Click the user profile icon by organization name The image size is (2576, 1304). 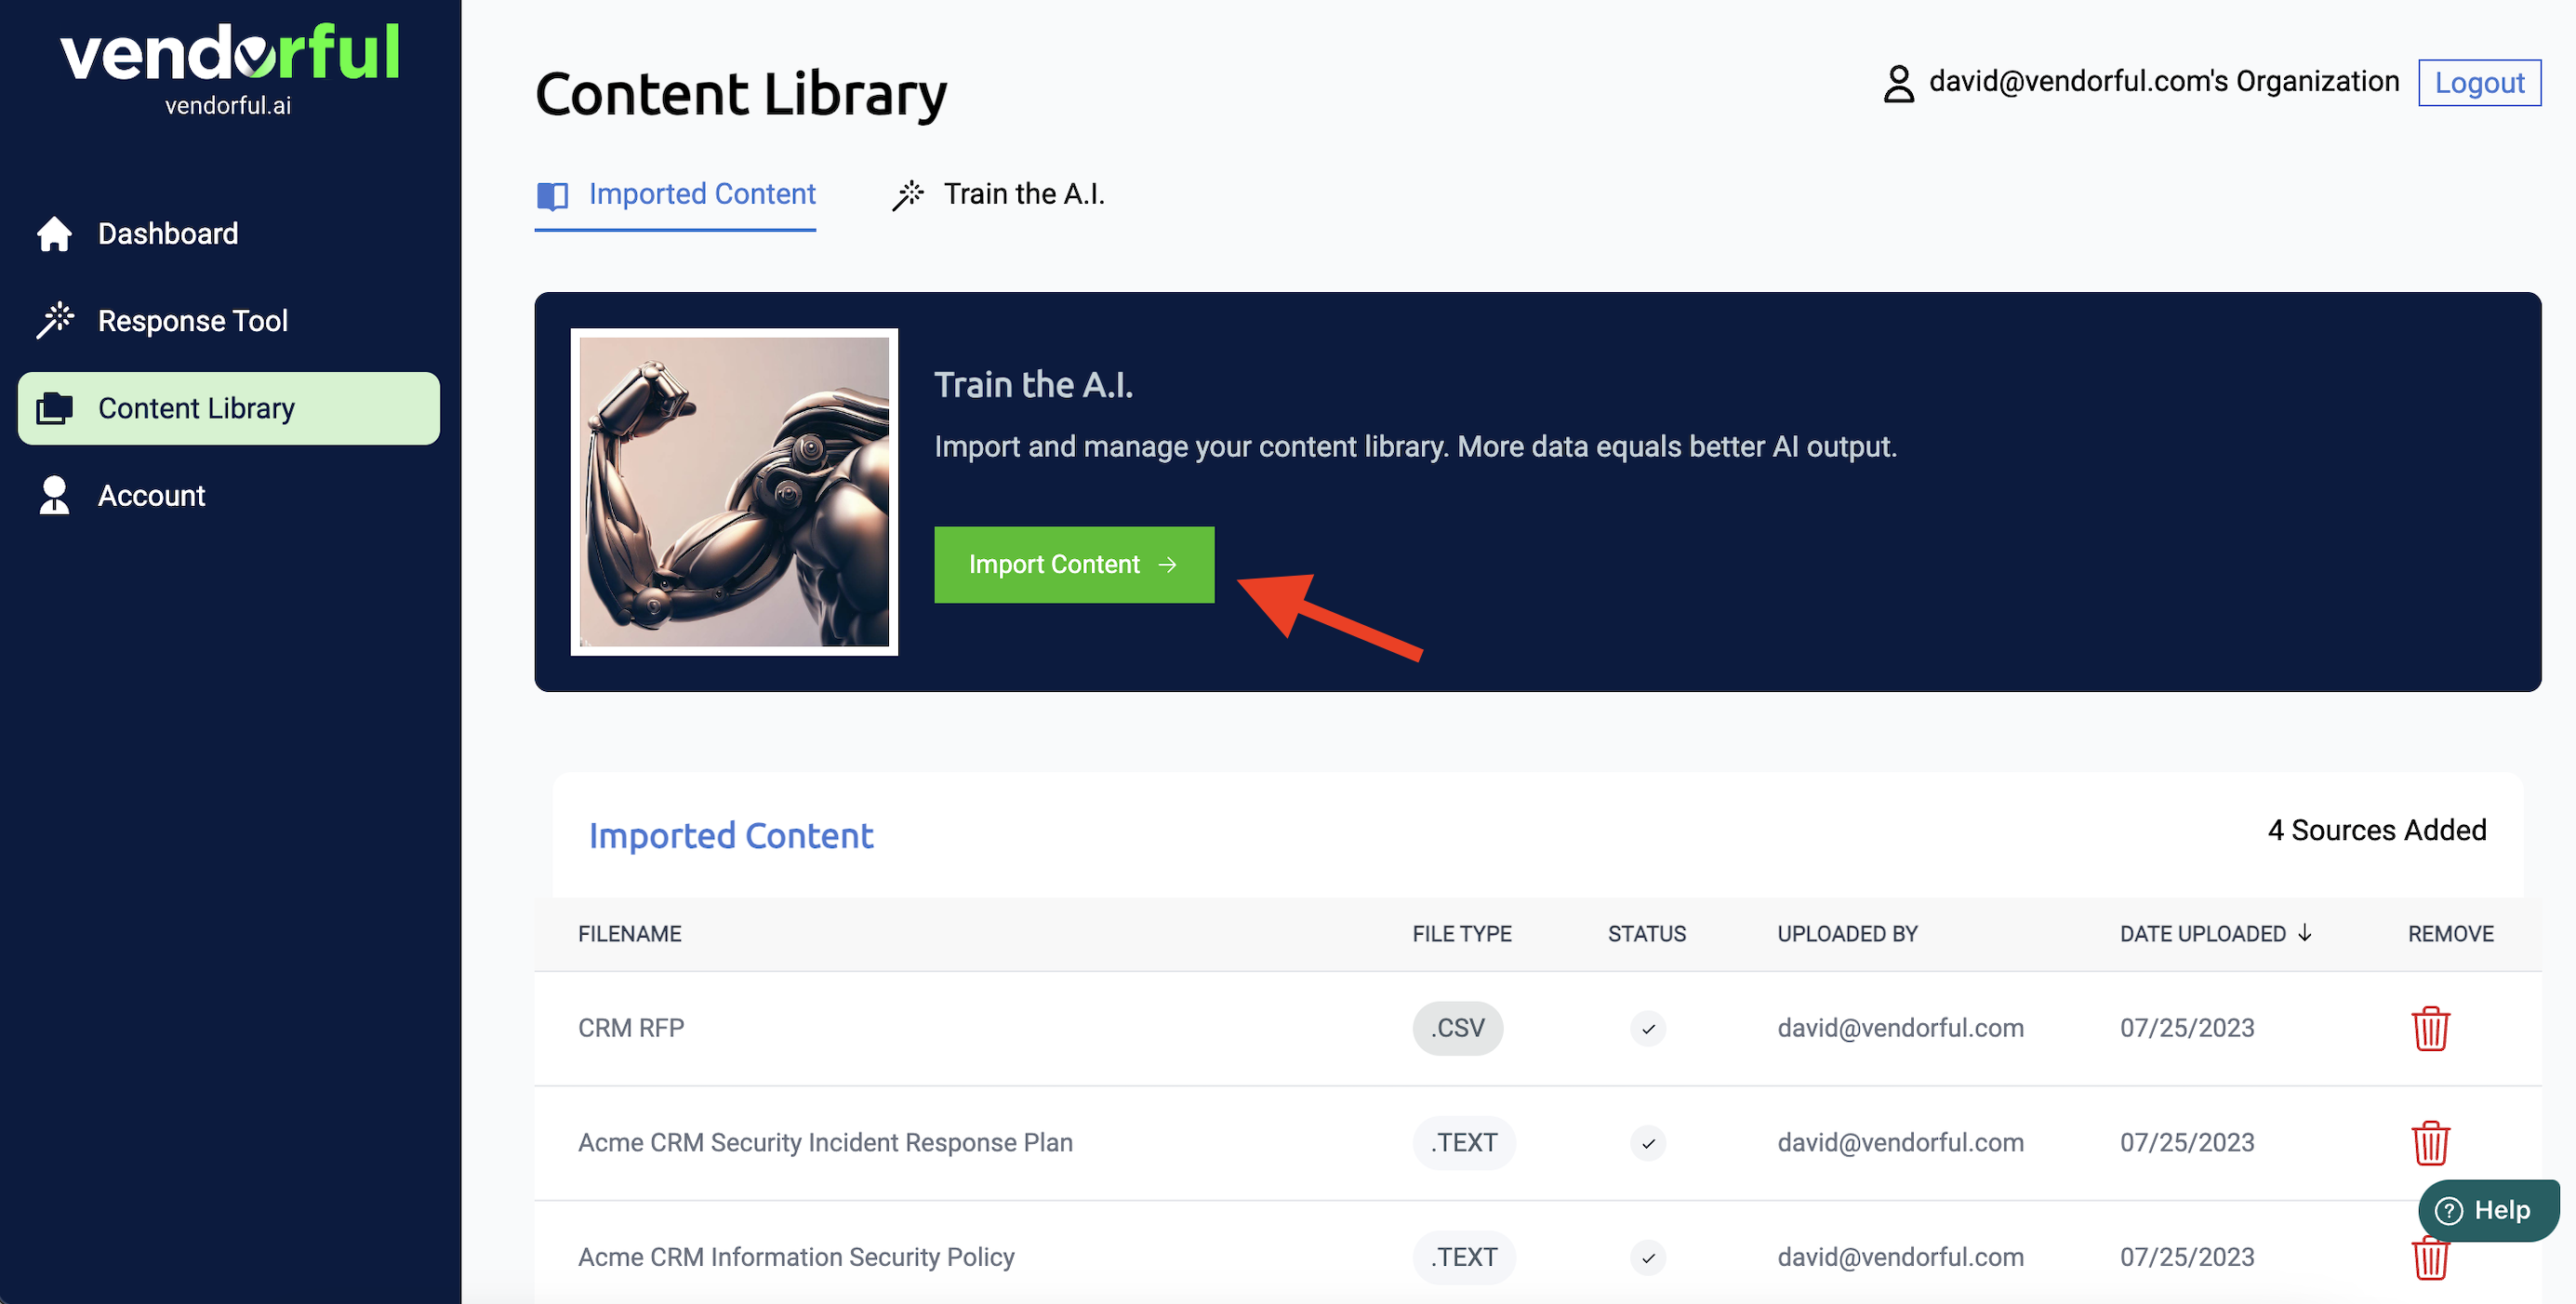coord(1898,83)
